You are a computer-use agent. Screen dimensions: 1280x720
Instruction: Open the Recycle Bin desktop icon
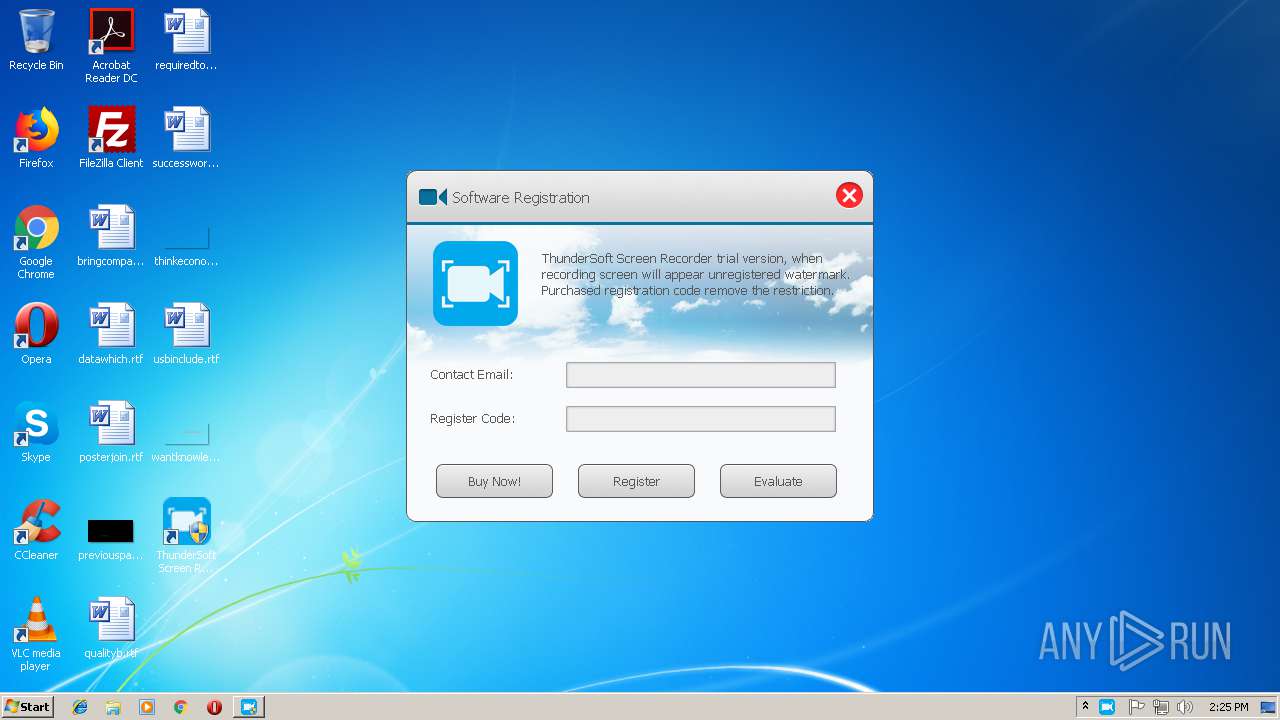coord(36,40)
